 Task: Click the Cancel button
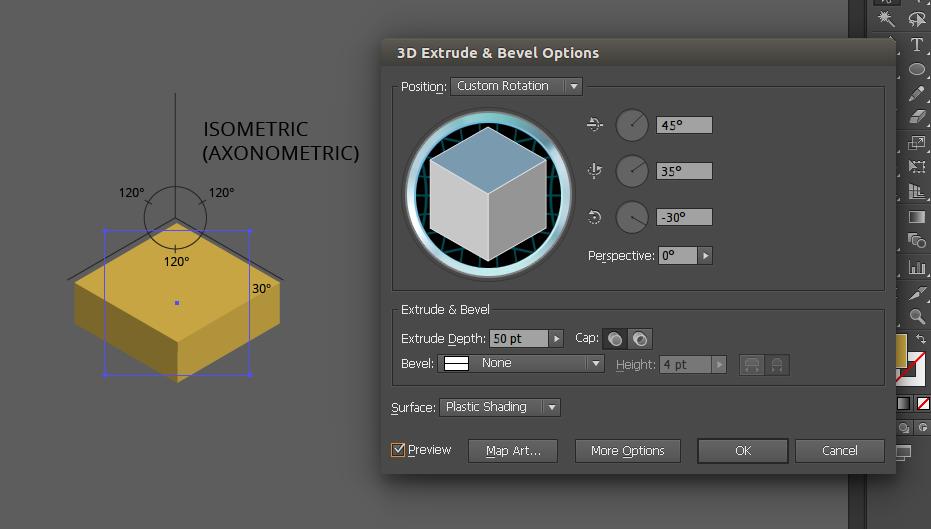[840, 451]
